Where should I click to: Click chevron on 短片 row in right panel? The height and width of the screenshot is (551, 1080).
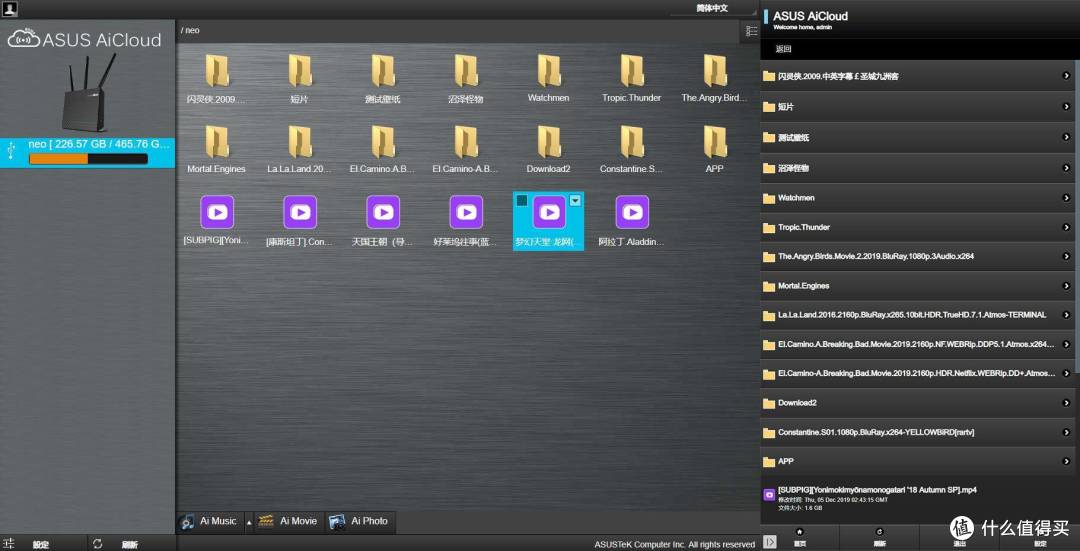click(x=1066, y=107)
